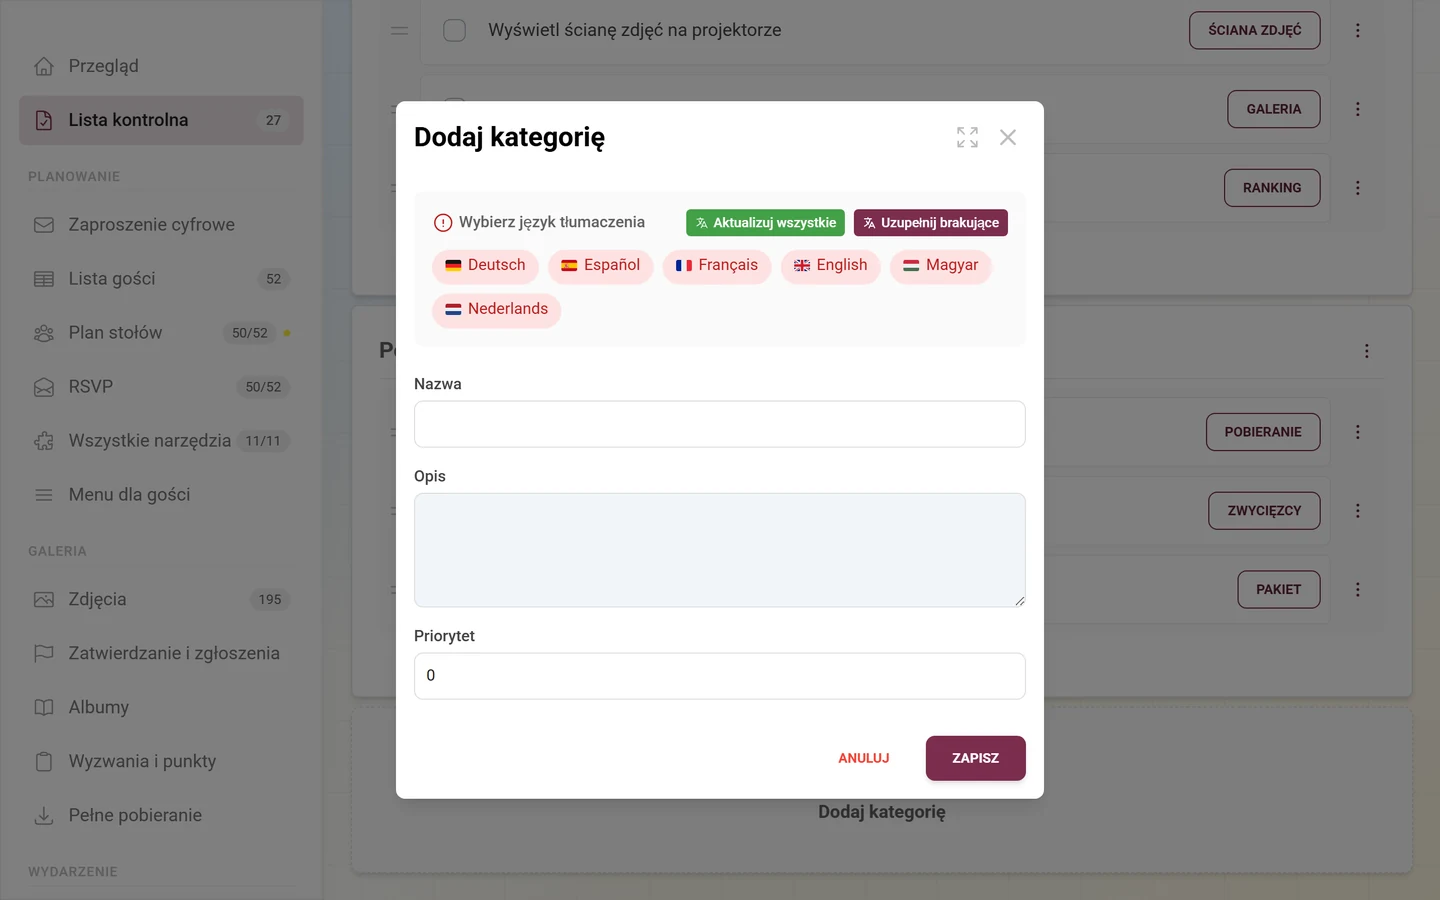Open options menu next to ŚCIANA ZDJĘĆ
The width and height of the screenshot is (1440, 900).
pos(1357,30)
